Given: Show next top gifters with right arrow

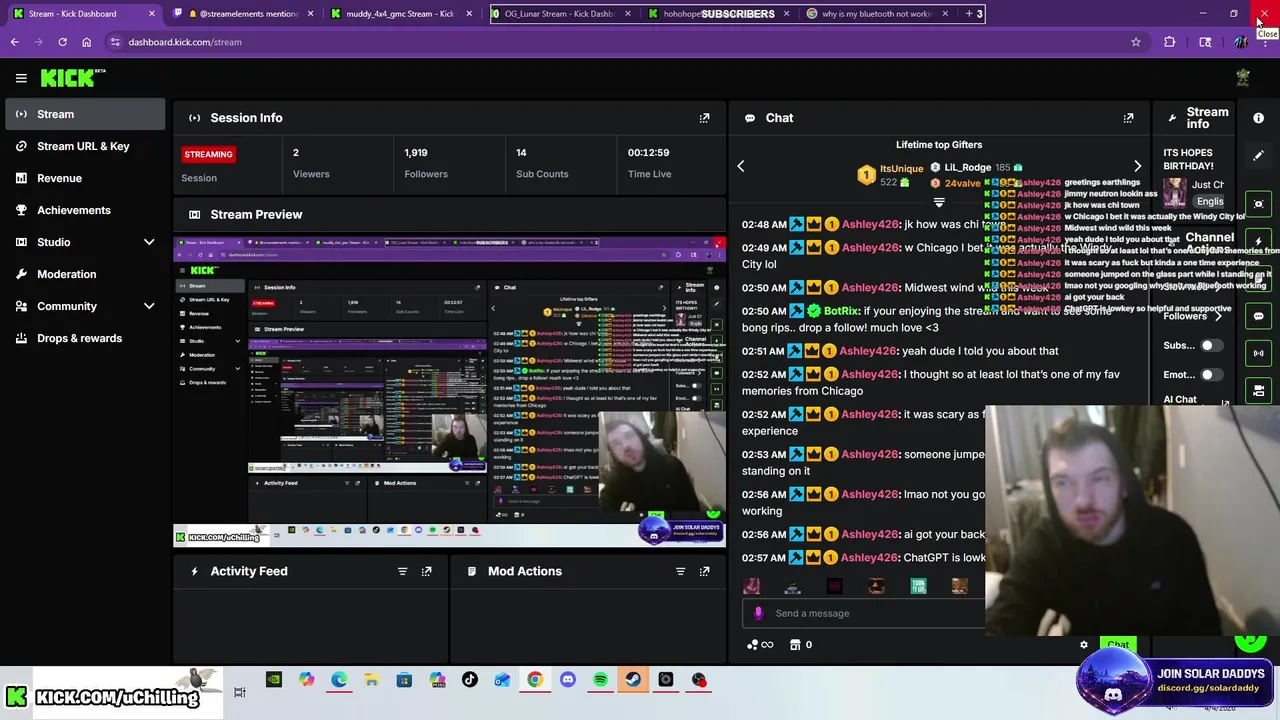Looking at the screenshot, I should pos(1137,166).
